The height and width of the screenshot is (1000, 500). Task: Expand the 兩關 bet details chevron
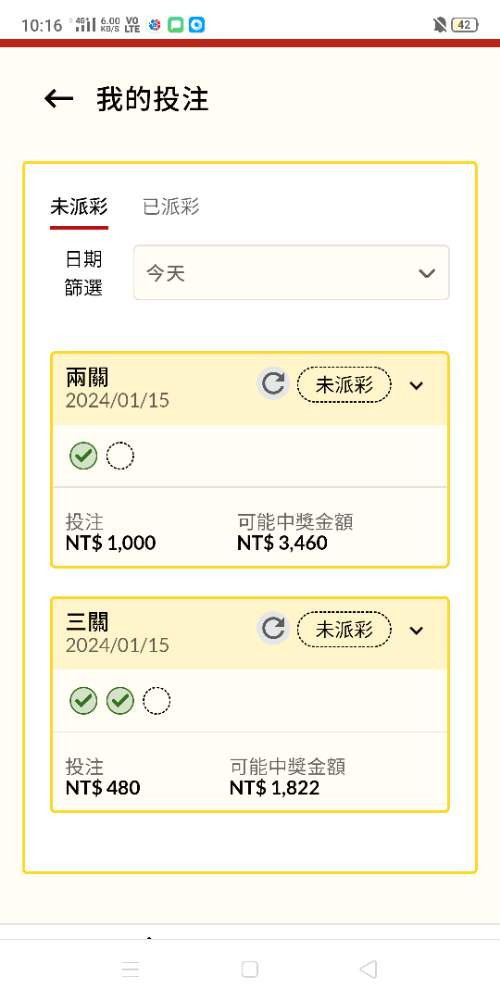coord(416,385)
